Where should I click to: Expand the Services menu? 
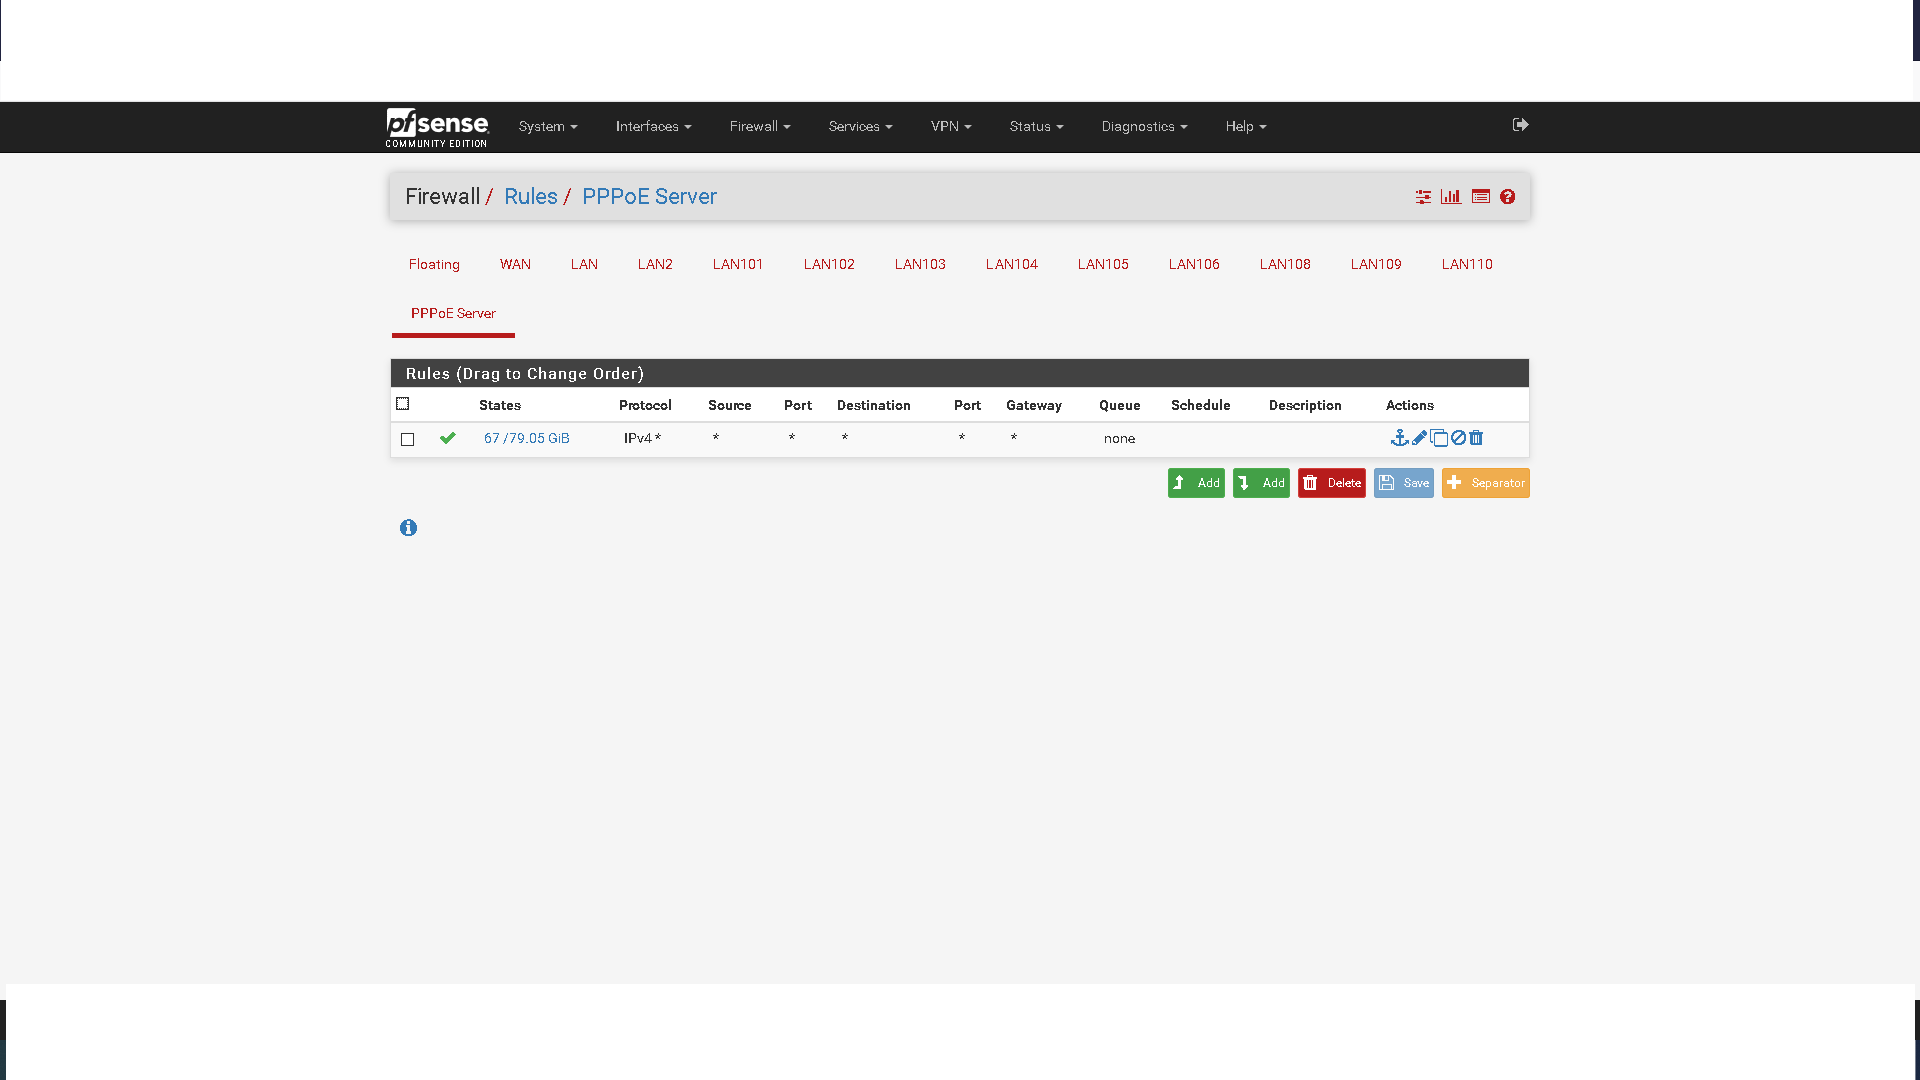(x=861, y=127)
